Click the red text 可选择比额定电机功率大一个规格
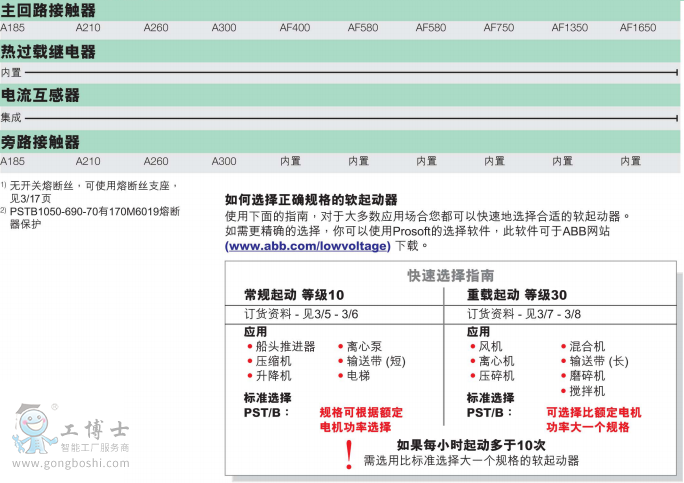684x483 pixels. click(593, 419)
